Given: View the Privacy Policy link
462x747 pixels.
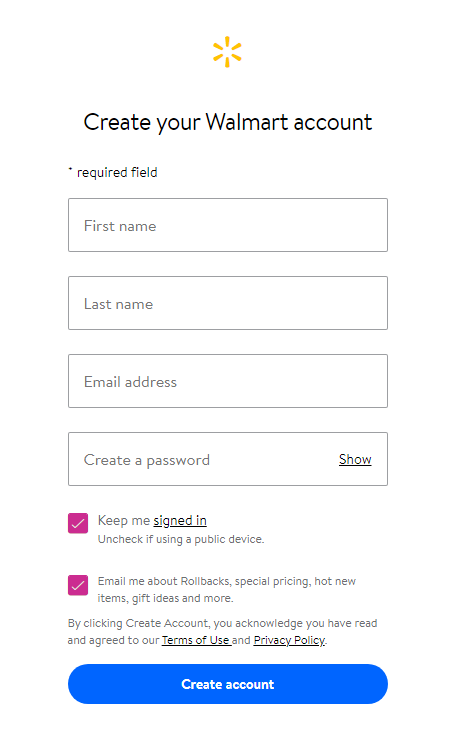Looking at the screenshot, I should 289,640.
